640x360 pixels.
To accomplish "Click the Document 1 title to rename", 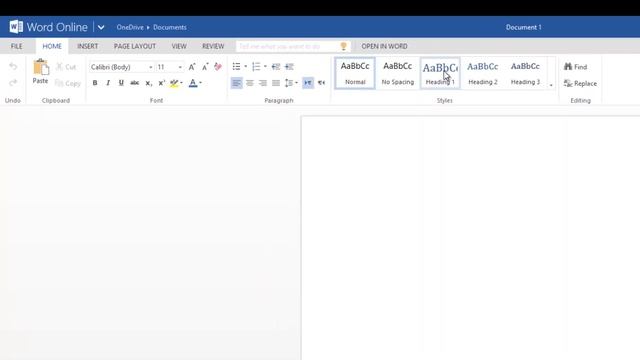I will click(x=524, y=27).
